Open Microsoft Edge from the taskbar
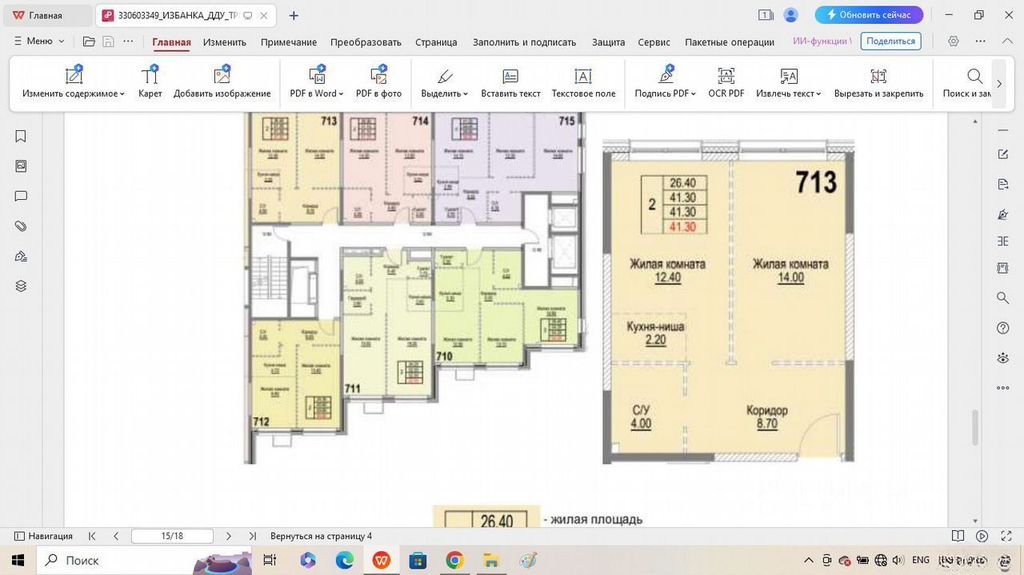 pos(344,561)
